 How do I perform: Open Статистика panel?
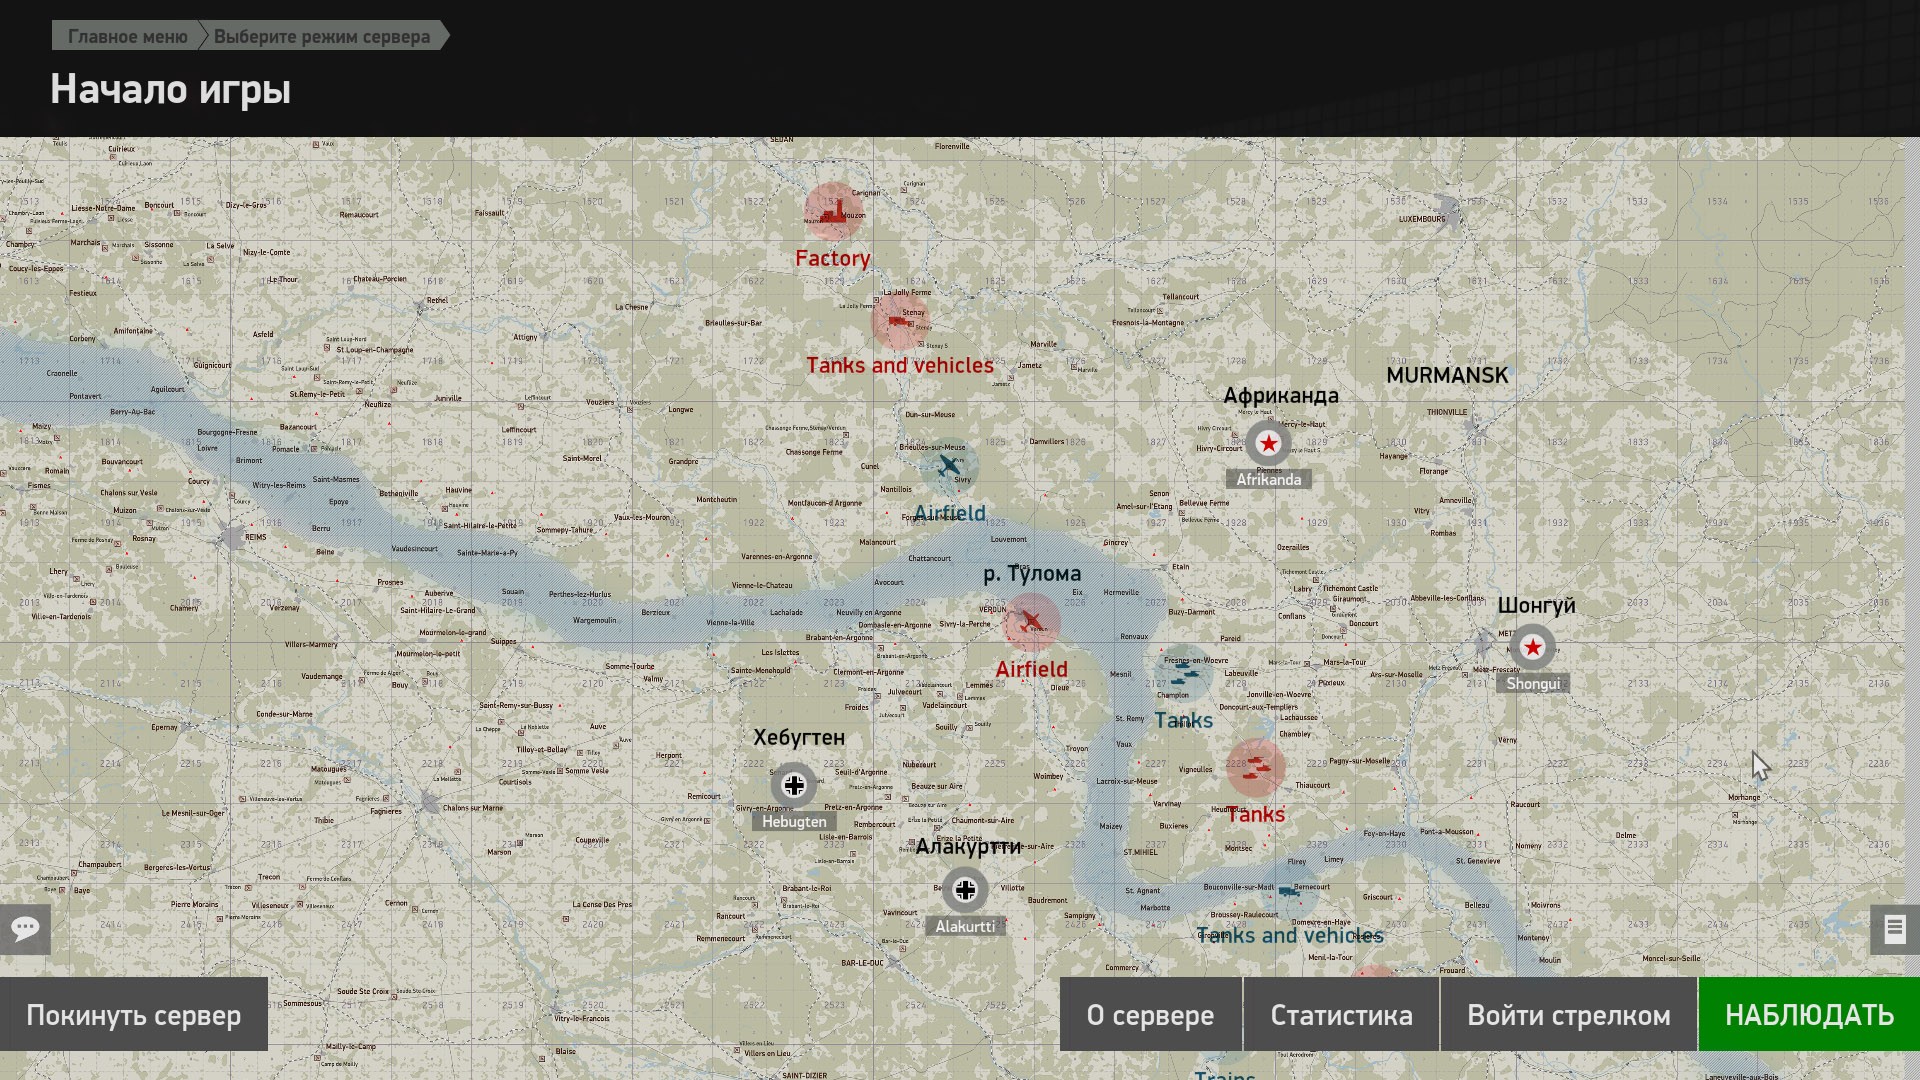coord(1341,1015)
